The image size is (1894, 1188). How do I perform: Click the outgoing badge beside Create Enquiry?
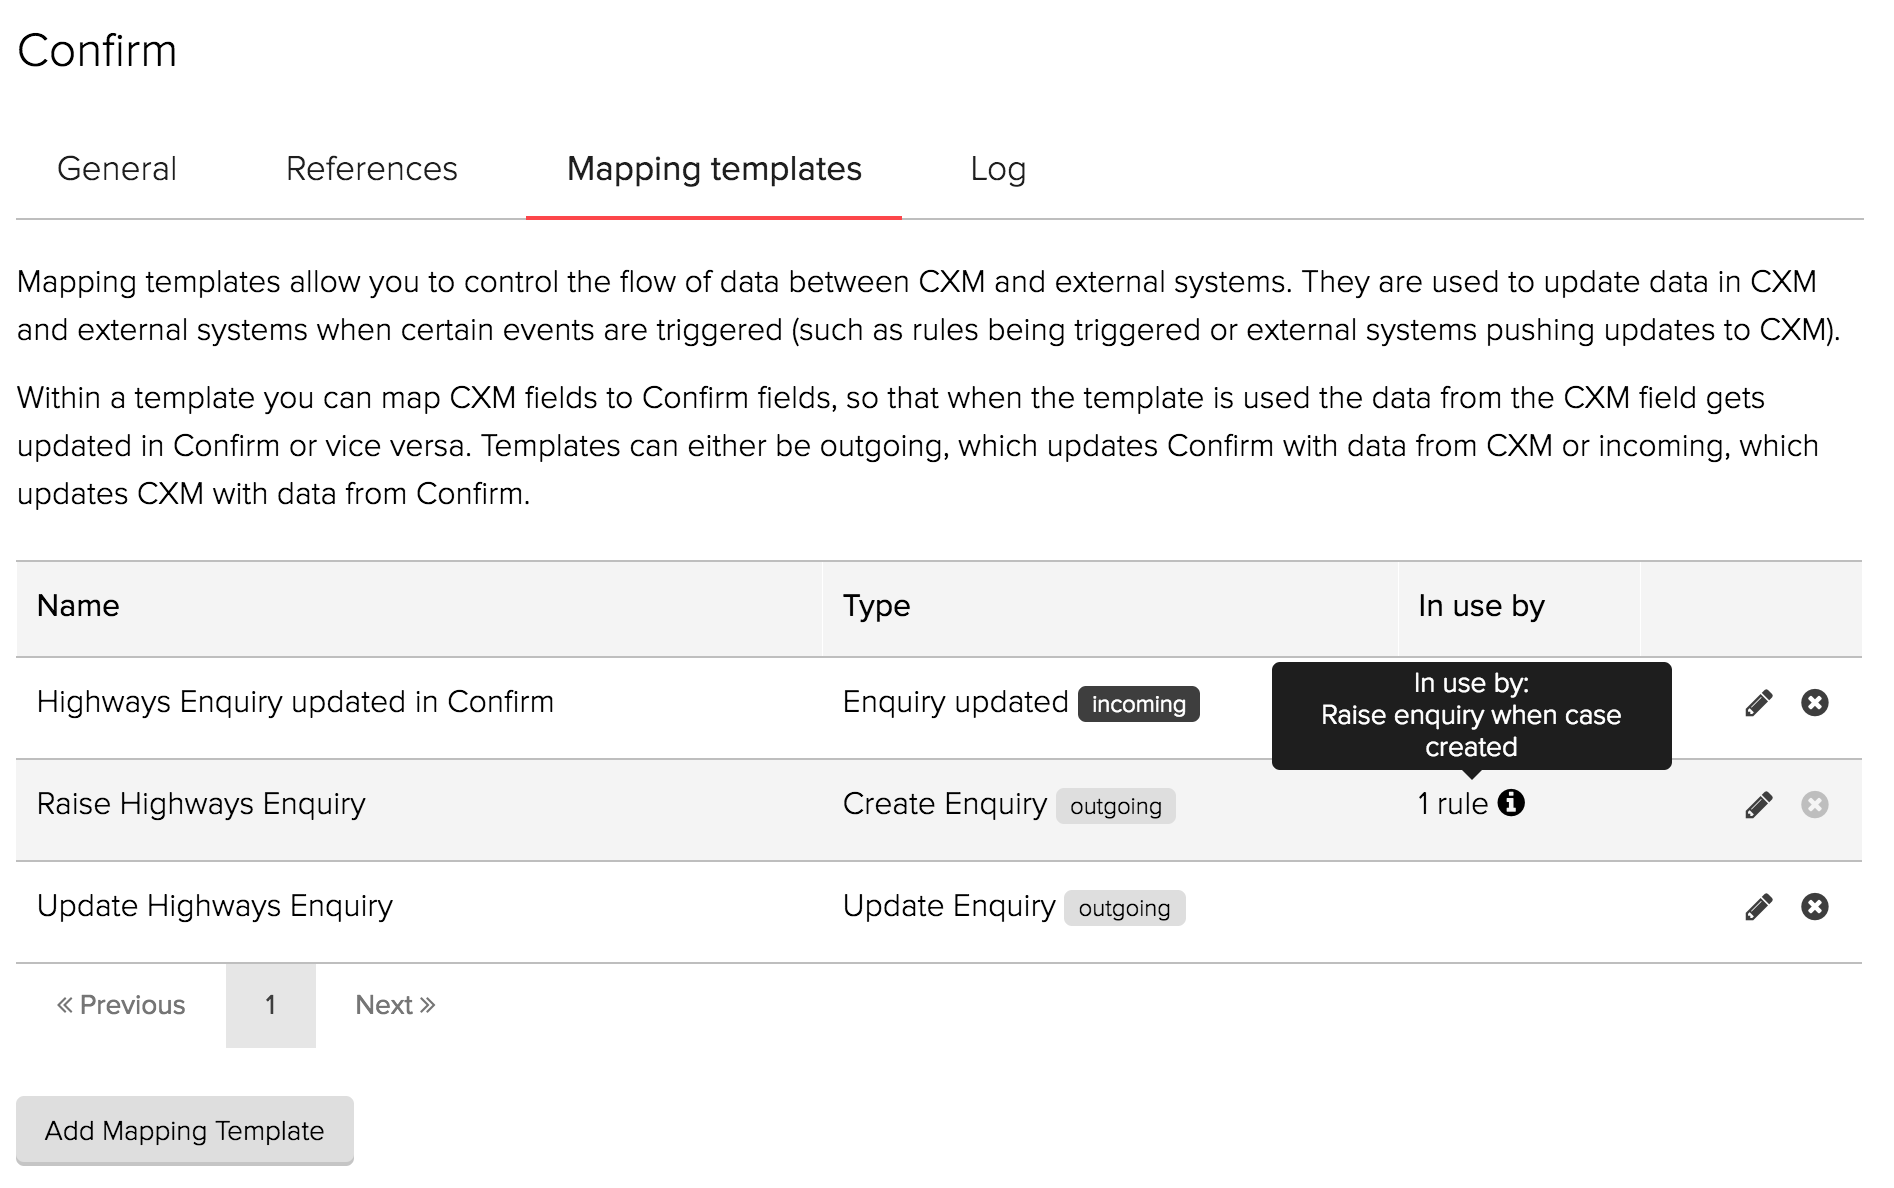pyautogui.click(x=1116, y=806)
